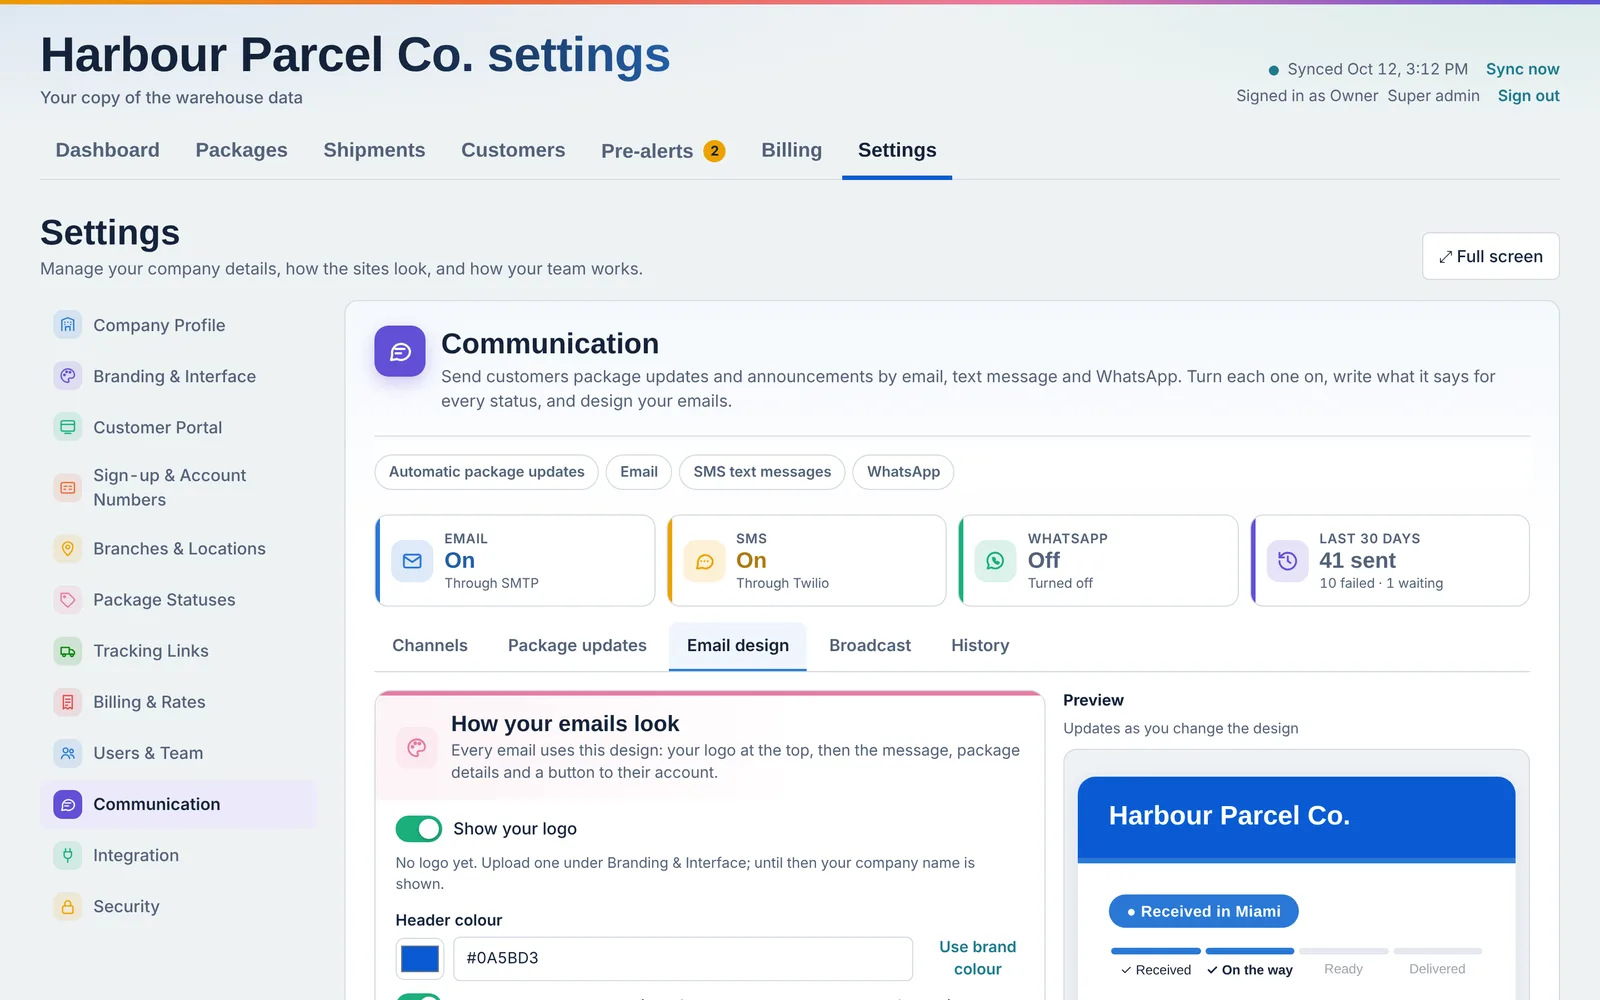Click the SMS chat bubble icon
The height and width of the screenshot is (1000, 1600).
[704, 561]
